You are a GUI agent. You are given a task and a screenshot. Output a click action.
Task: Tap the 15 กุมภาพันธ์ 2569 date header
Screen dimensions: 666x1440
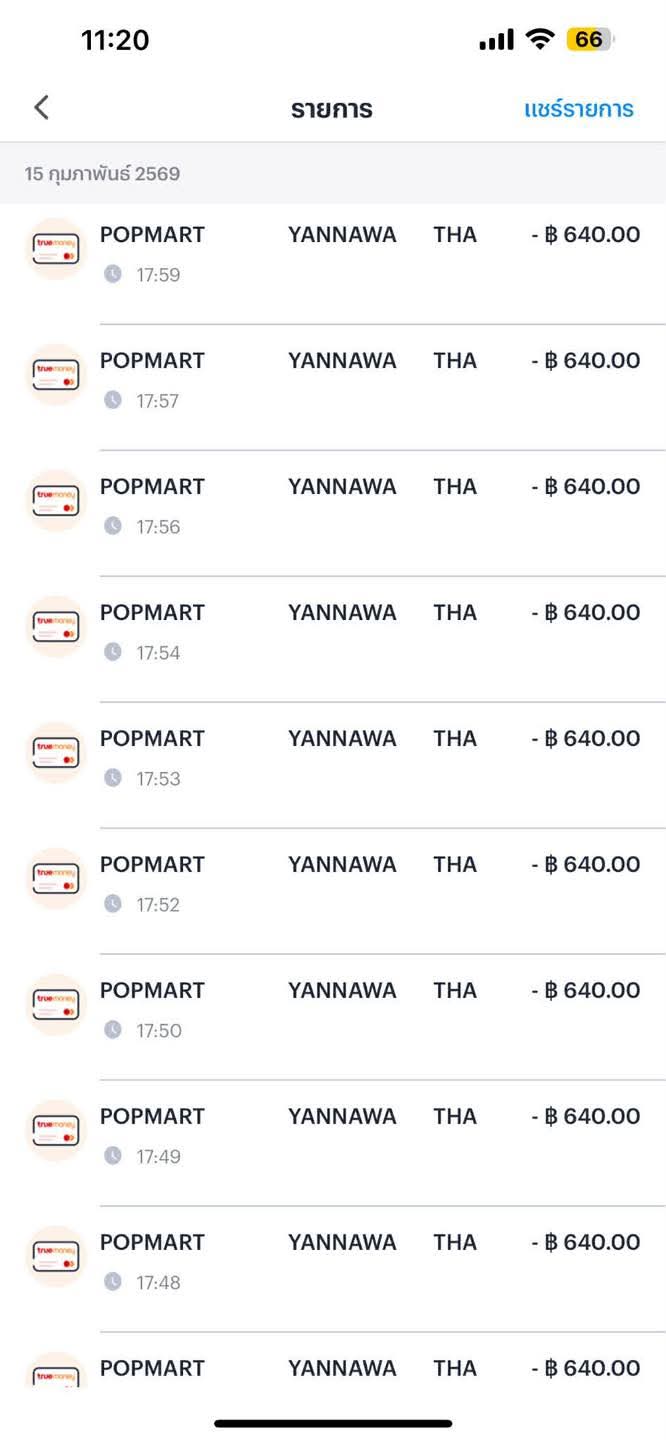[x=102, y=174]
